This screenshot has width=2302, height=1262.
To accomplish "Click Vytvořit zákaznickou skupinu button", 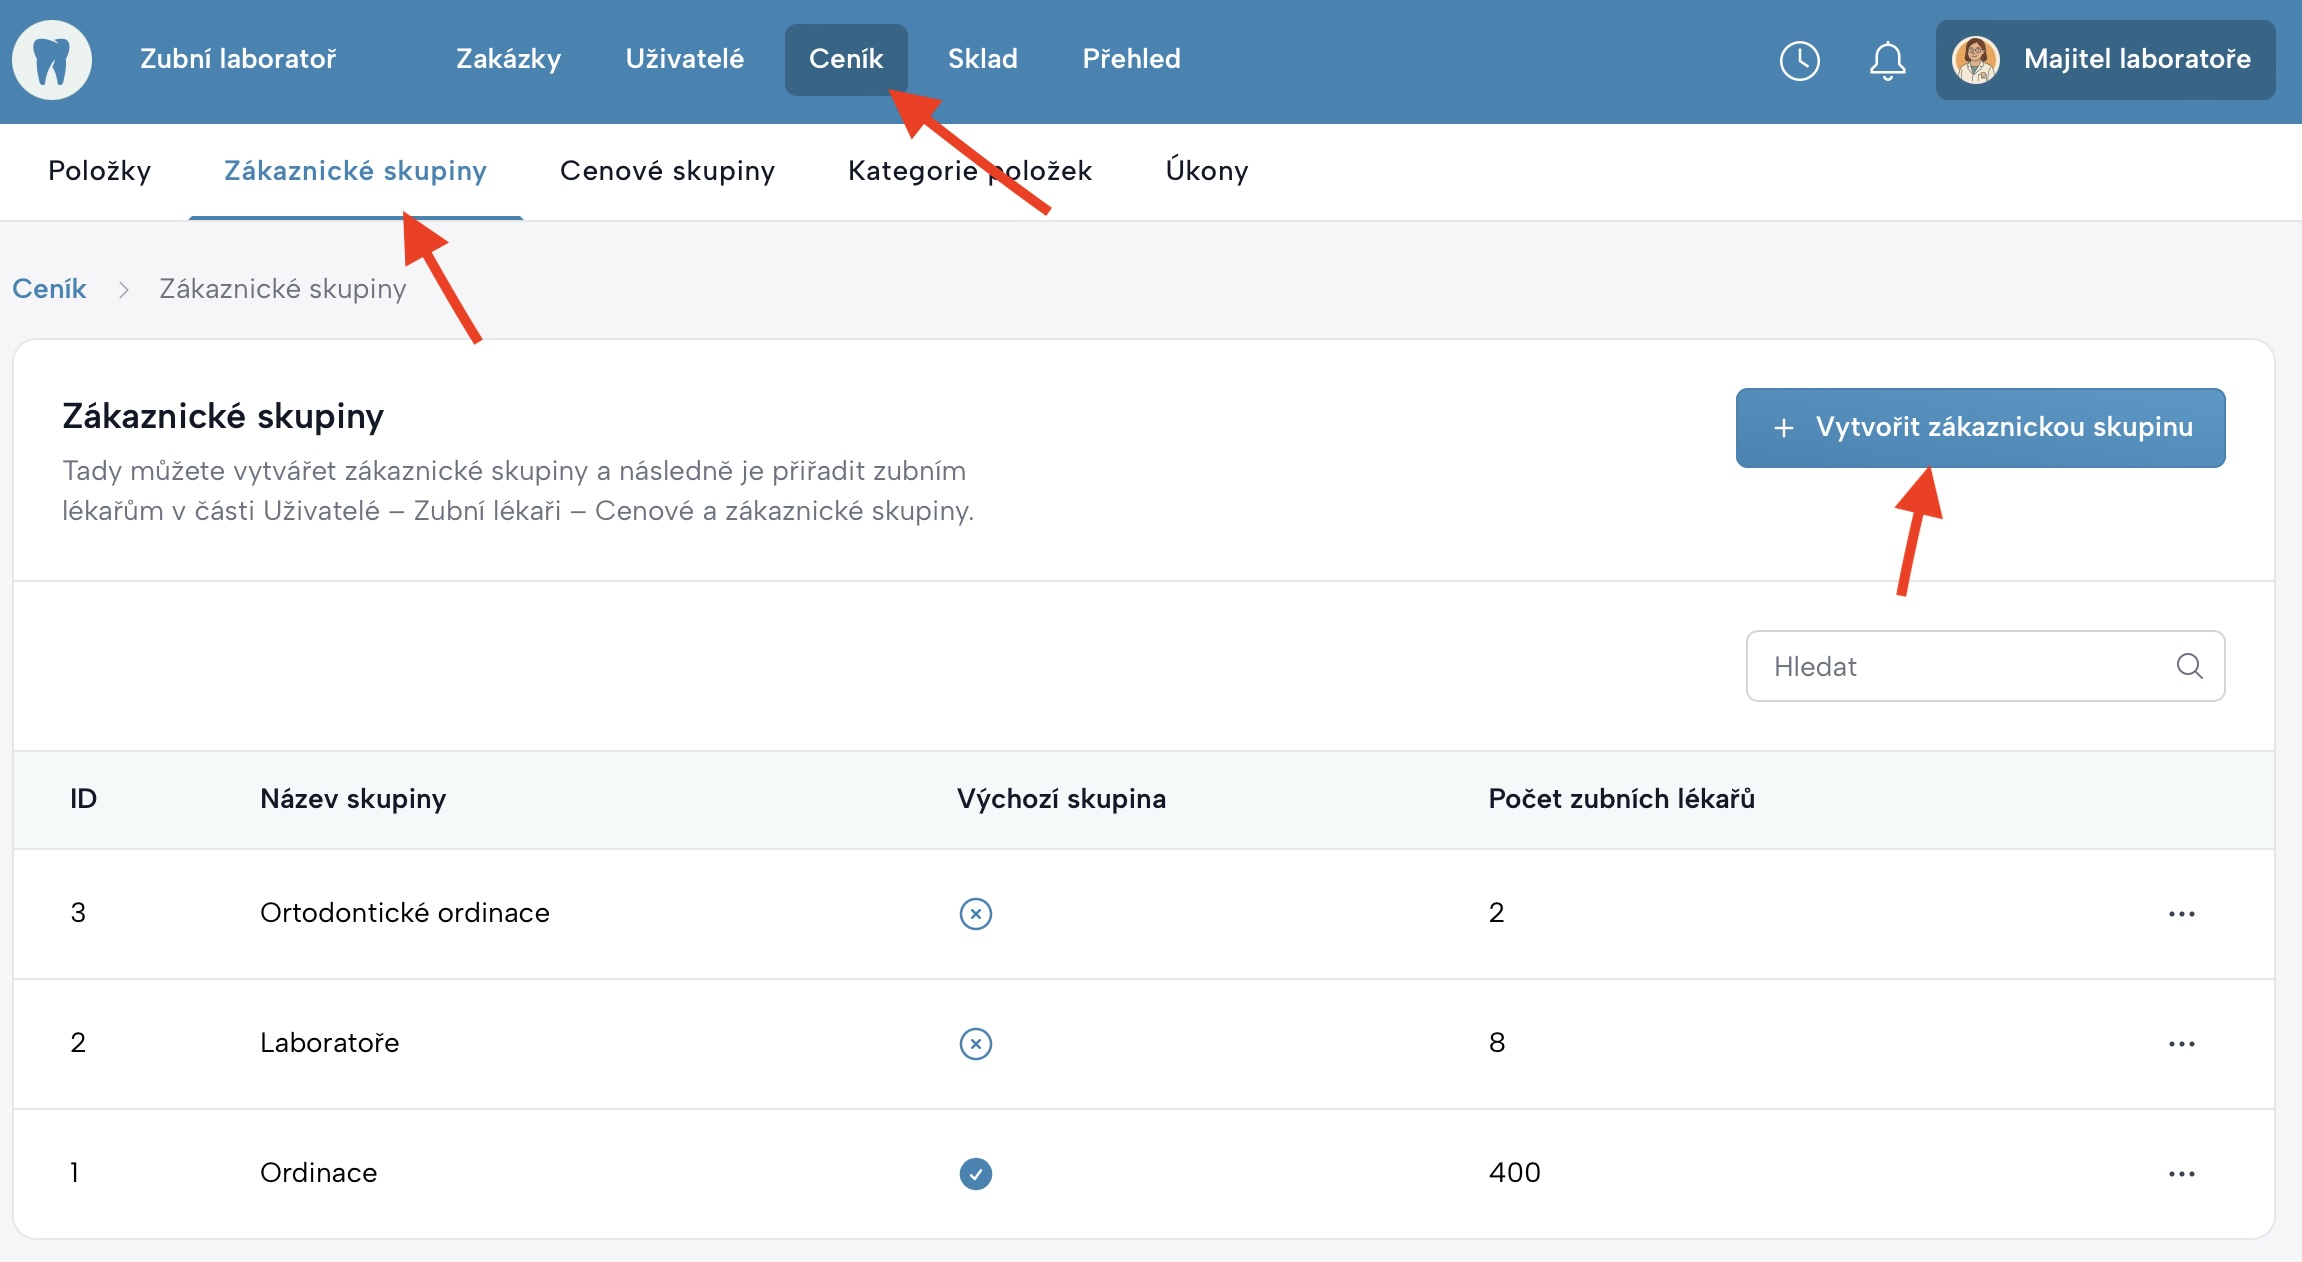I will point(1980,428).
